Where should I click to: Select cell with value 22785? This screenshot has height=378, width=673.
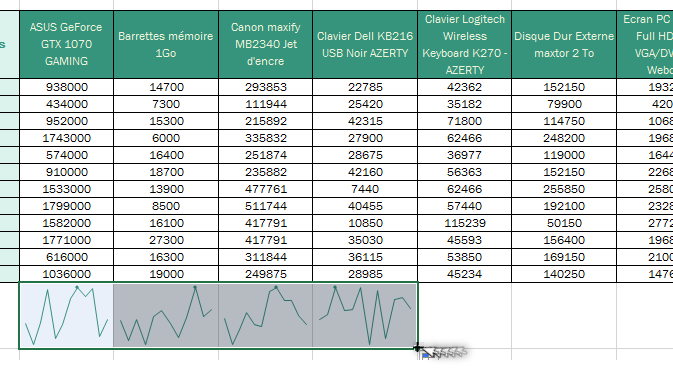coord(365,87)
